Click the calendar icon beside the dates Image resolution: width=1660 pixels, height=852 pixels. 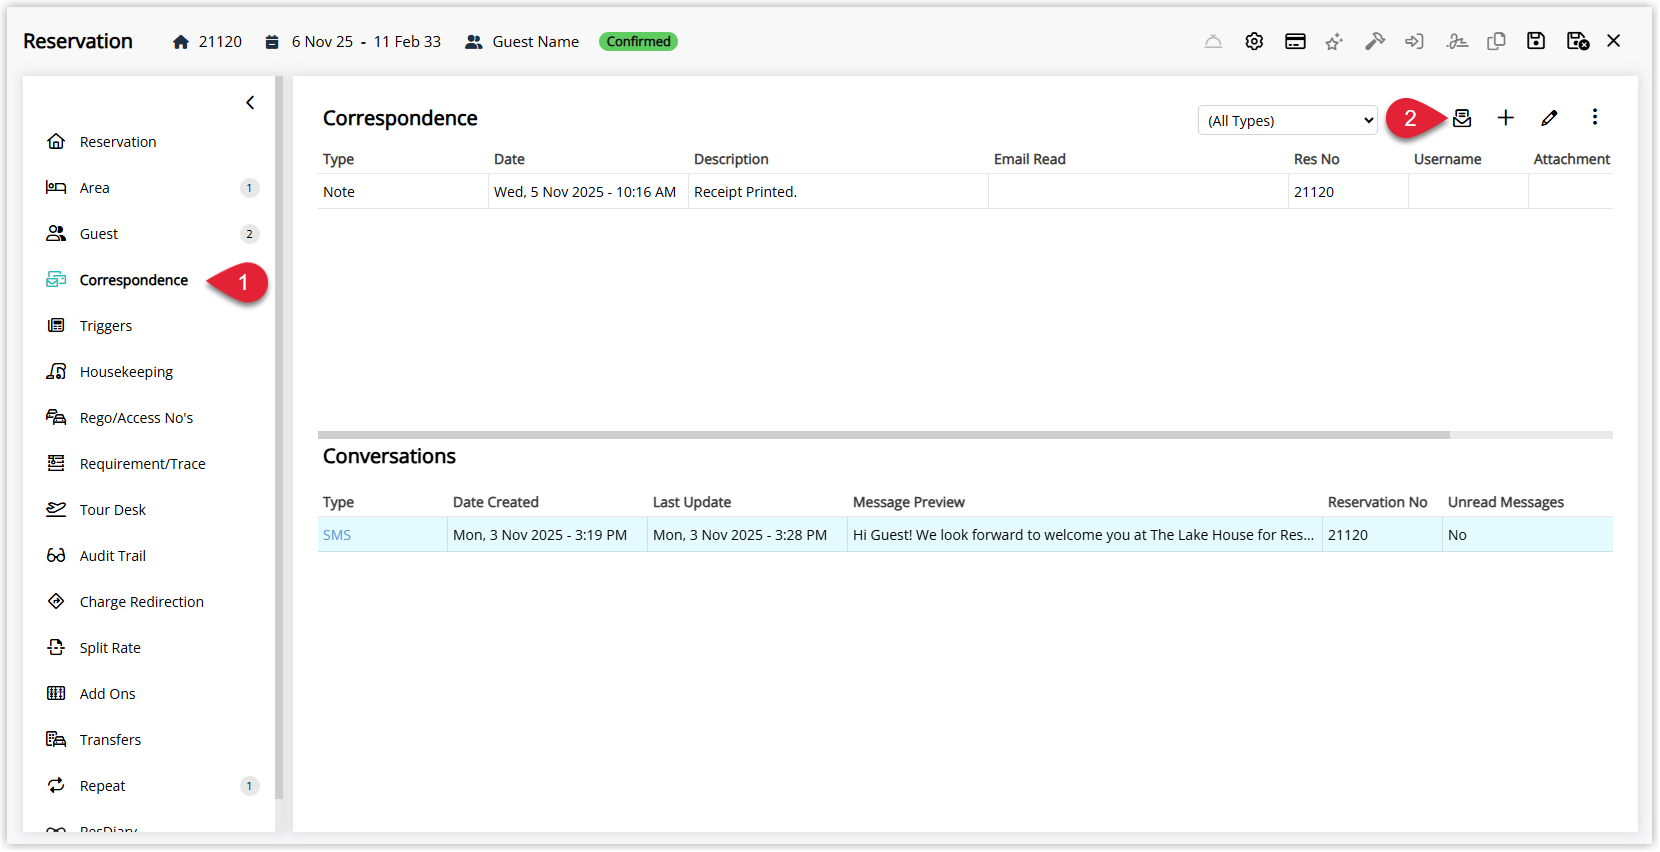pyautogui.click(x=272, y=42)
